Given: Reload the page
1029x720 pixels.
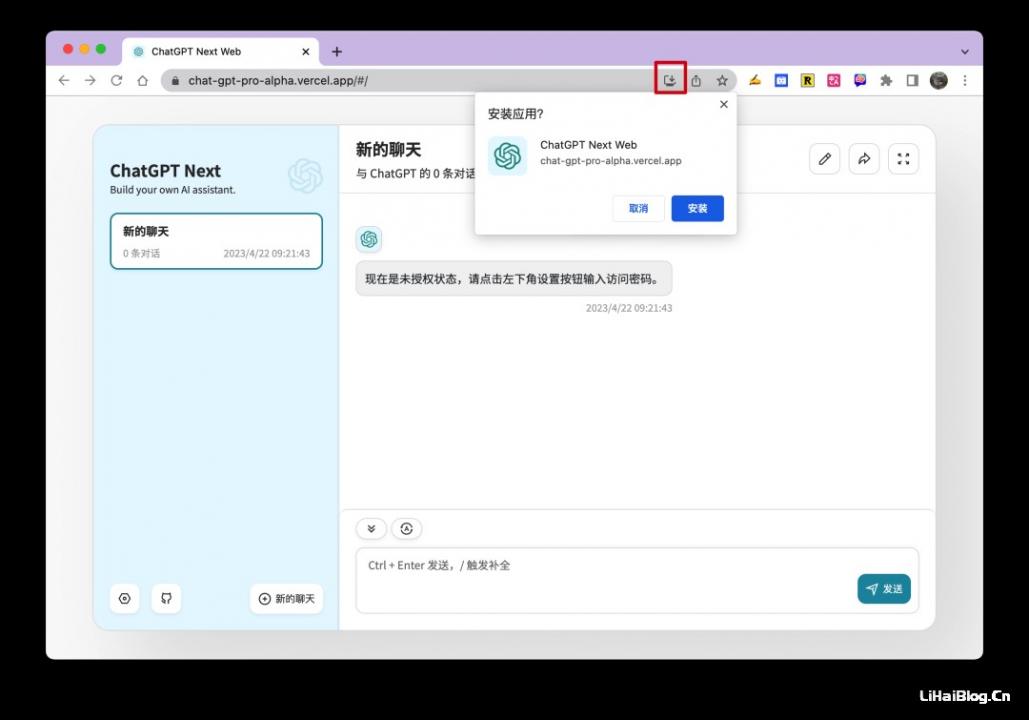Looking at the screenshot, I should (x=116, y=80).
